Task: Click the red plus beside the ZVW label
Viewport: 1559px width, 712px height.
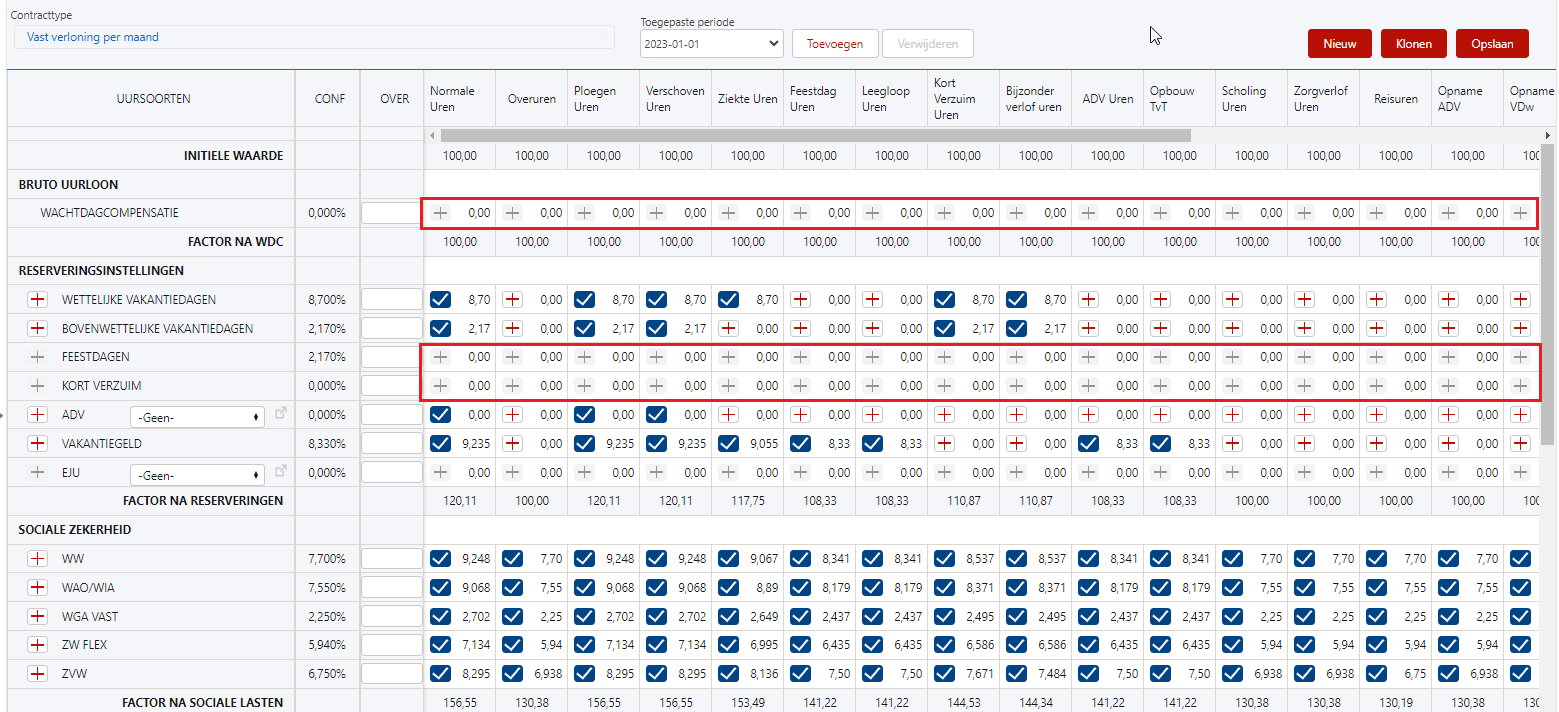Action: coord(38,674)
